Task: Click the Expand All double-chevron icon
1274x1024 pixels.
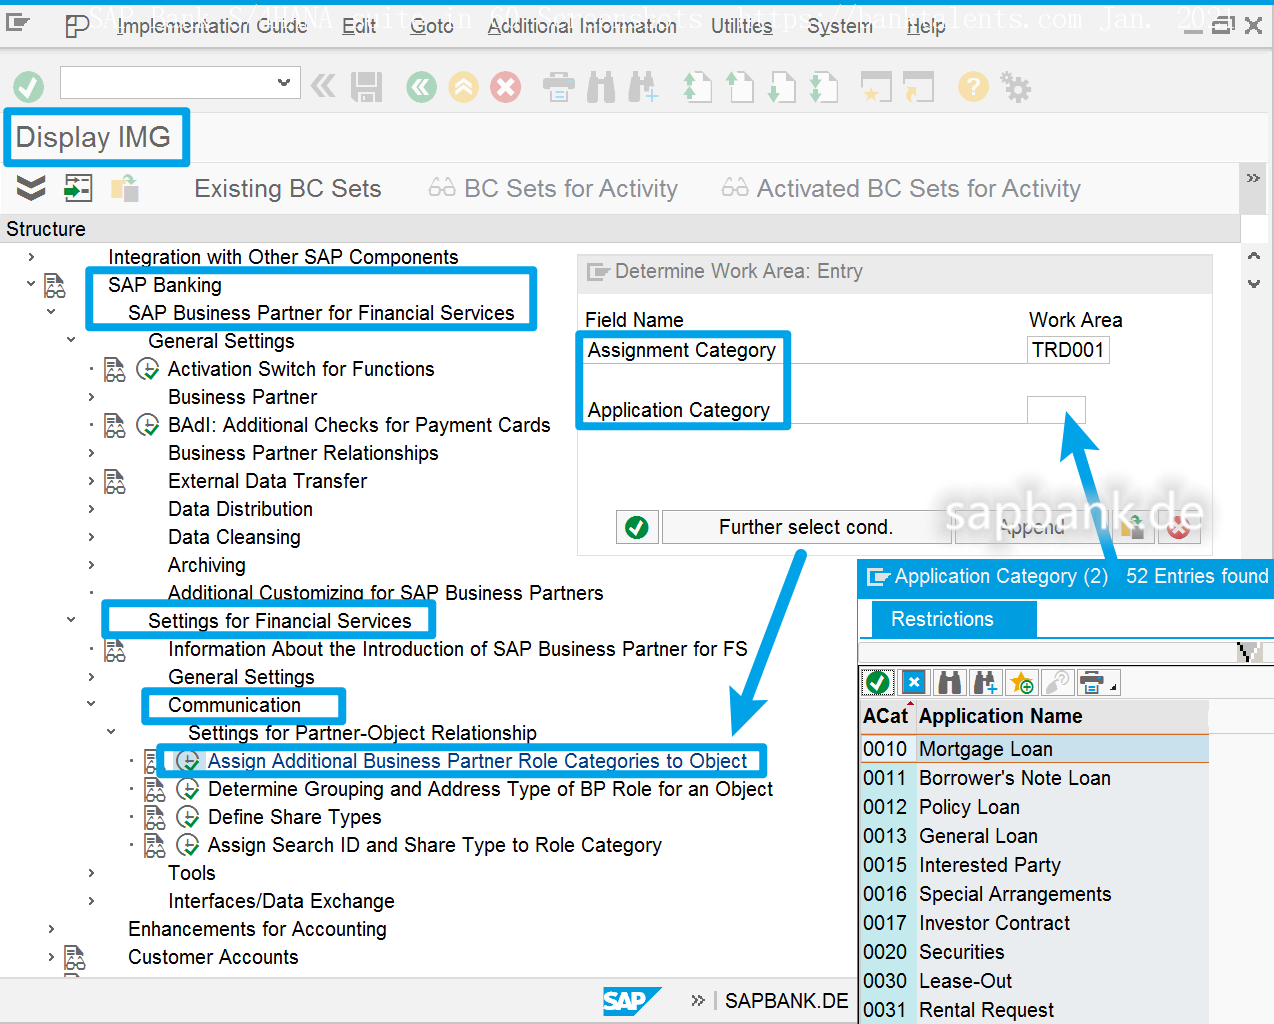Action: point(31,187)
